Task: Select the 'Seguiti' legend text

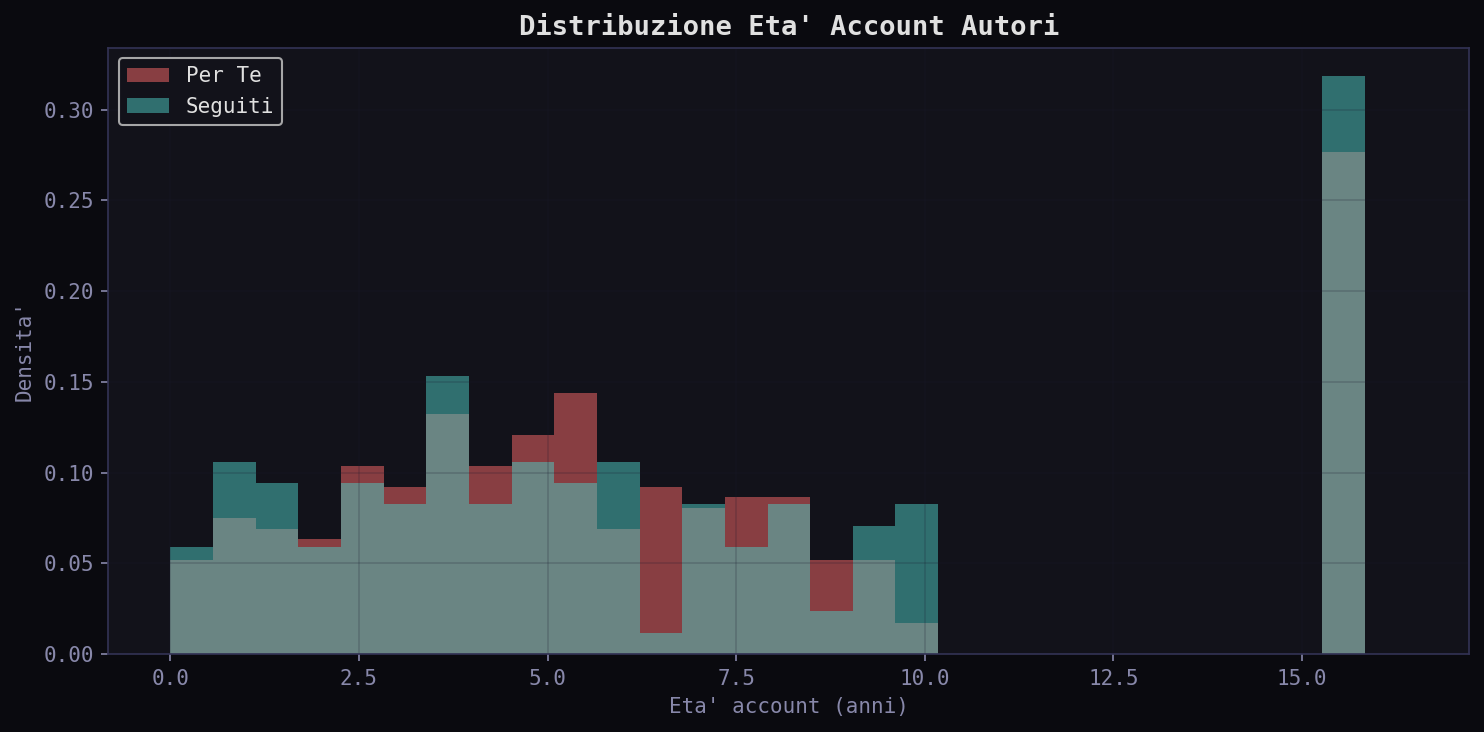Action: (x=229, y=106)
